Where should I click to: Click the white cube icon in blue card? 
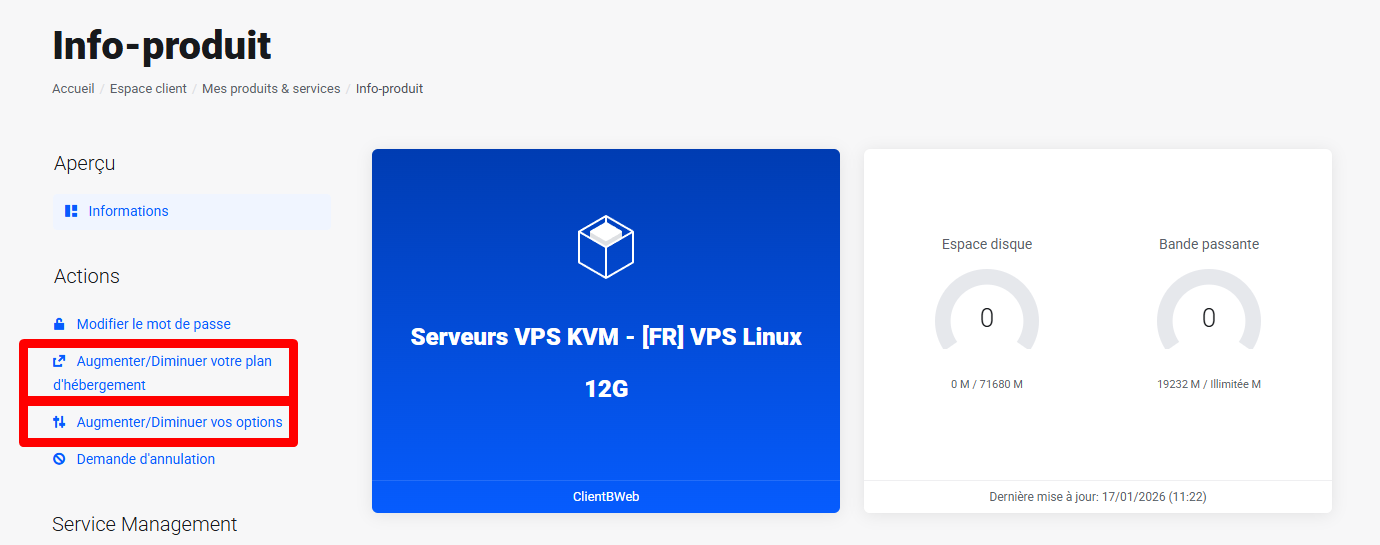[606, 246]
